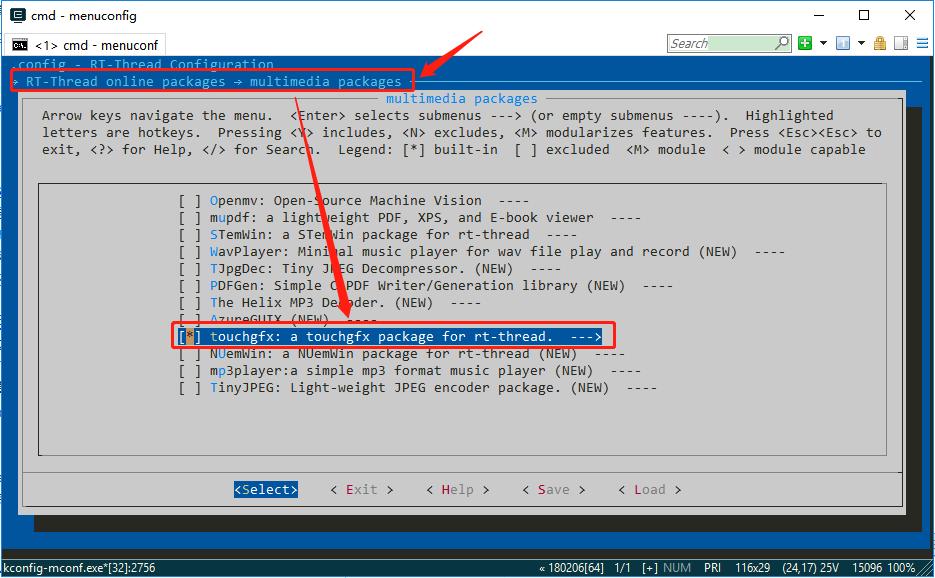Click the <Select> button
This screenshot has width=935, height=578.
(x=266, y=490)
